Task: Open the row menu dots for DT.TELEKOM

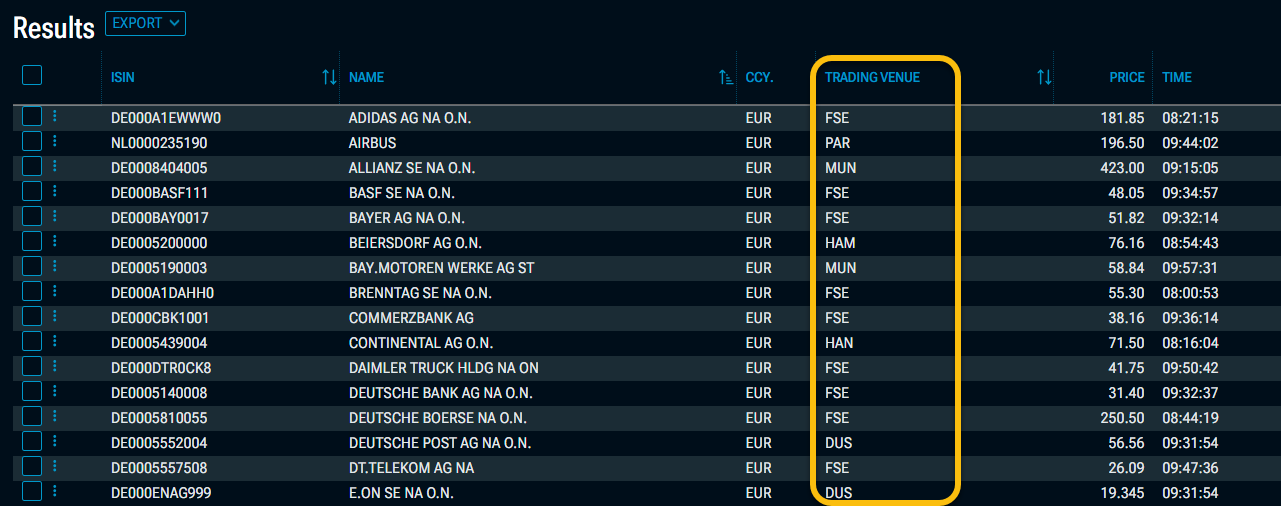Action: (55, 466)
